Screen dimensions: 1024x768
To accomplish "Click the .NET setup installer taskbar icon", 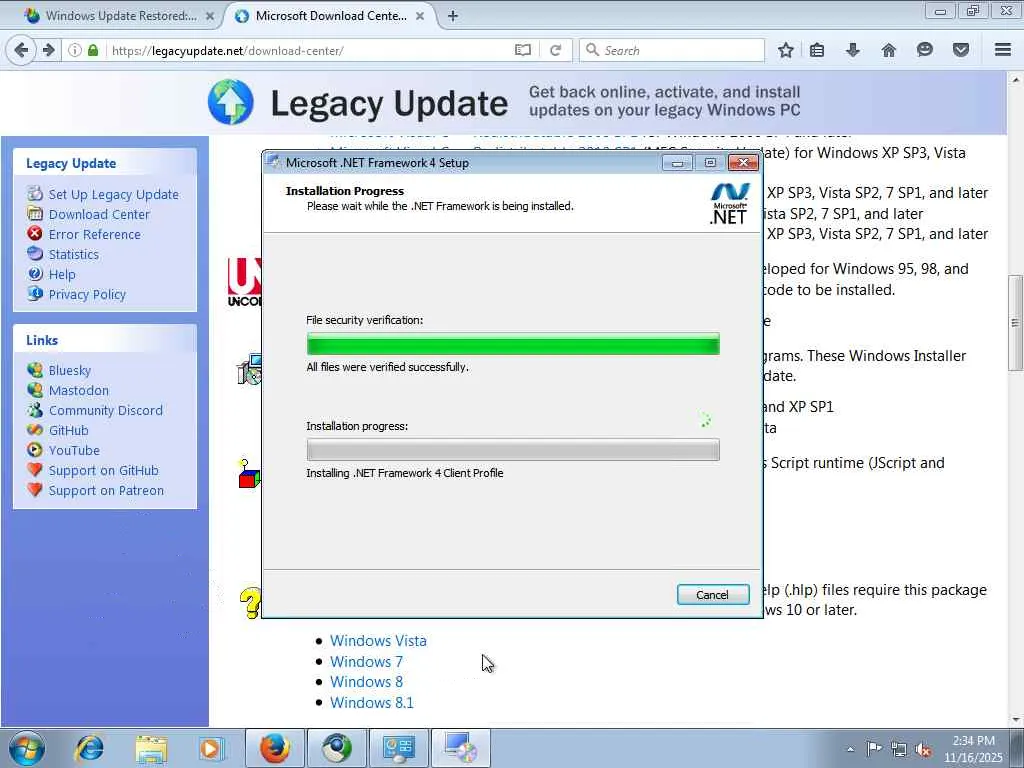I will [460, 748].
